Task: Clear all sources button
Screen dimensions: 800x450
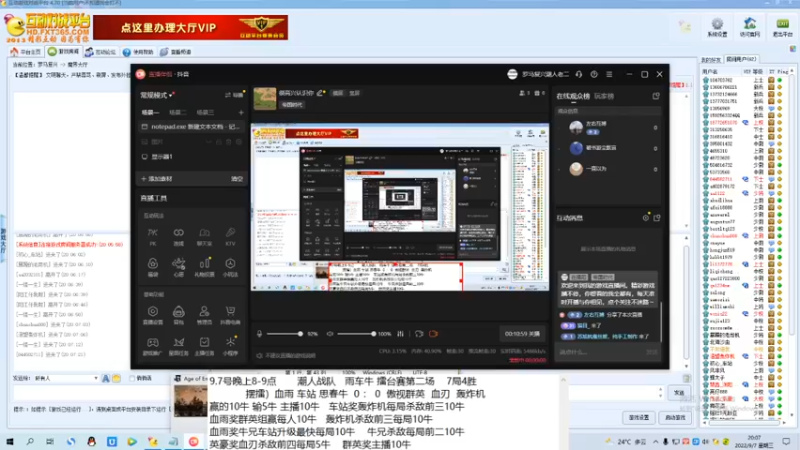Action: [x=237, y=179]
